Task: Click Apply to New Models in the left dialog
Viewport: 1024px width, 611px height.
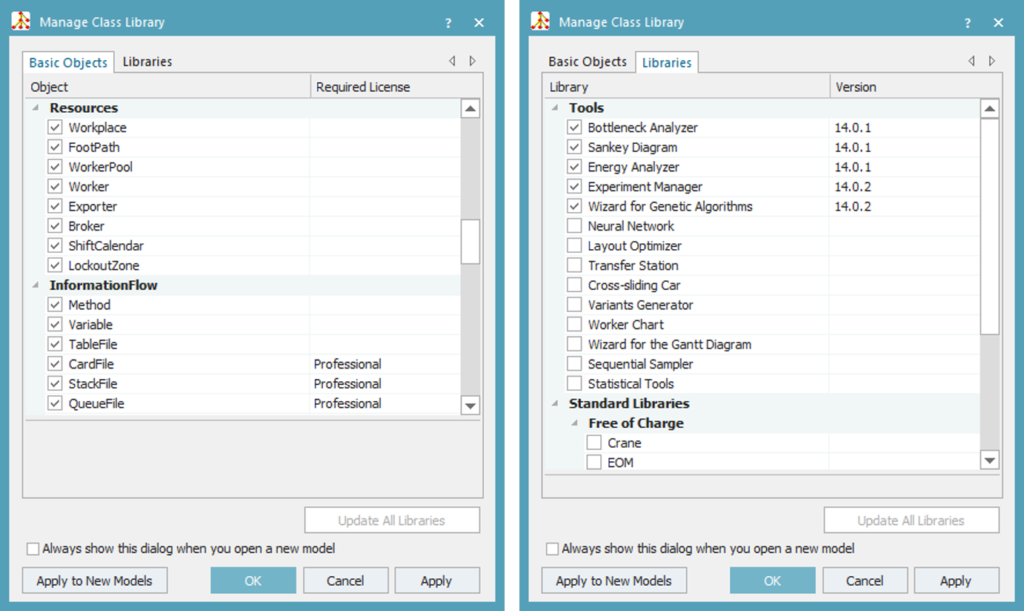Action: pyautogui.click(x=95, y=580)
